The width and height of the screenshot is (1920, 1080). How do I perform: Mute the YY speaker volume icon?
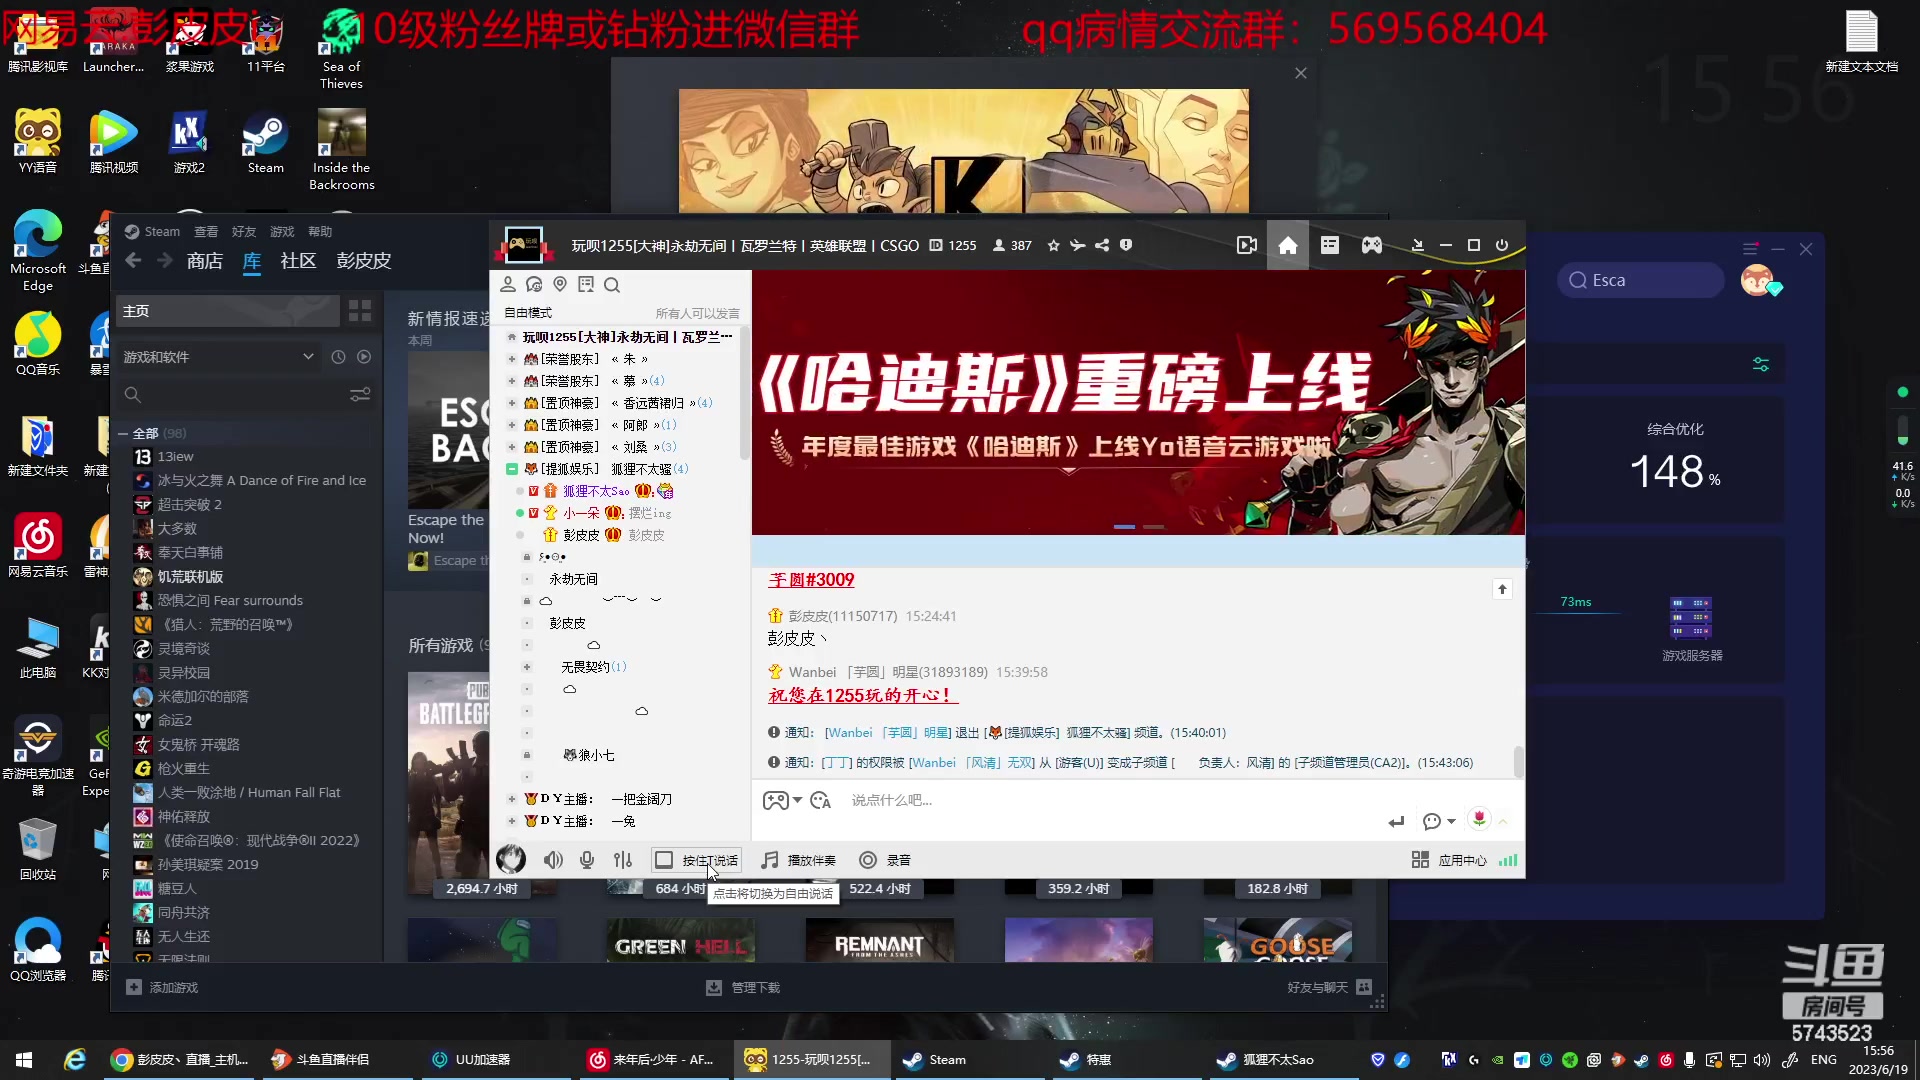[x=553, y=860]
